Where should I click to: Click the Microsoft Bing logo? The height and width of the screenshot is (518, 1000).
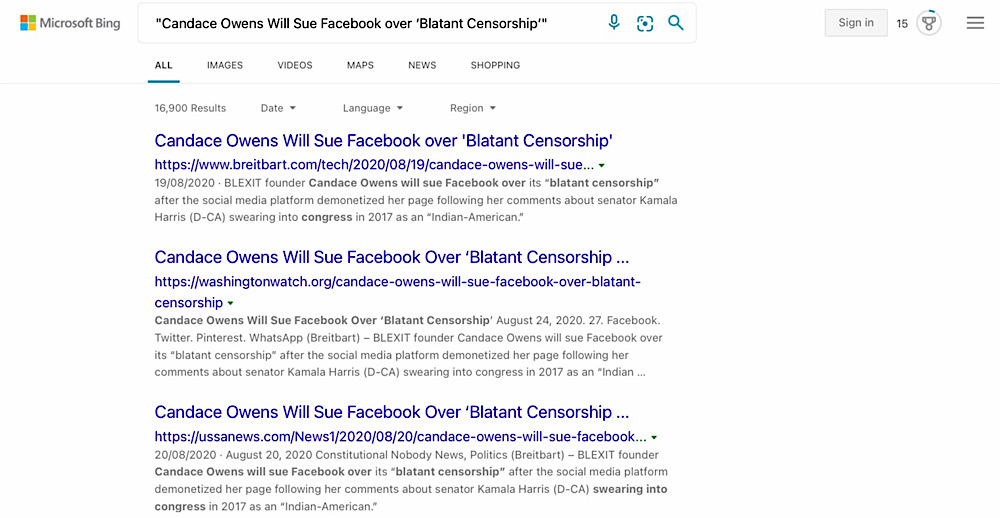[70, 24]
